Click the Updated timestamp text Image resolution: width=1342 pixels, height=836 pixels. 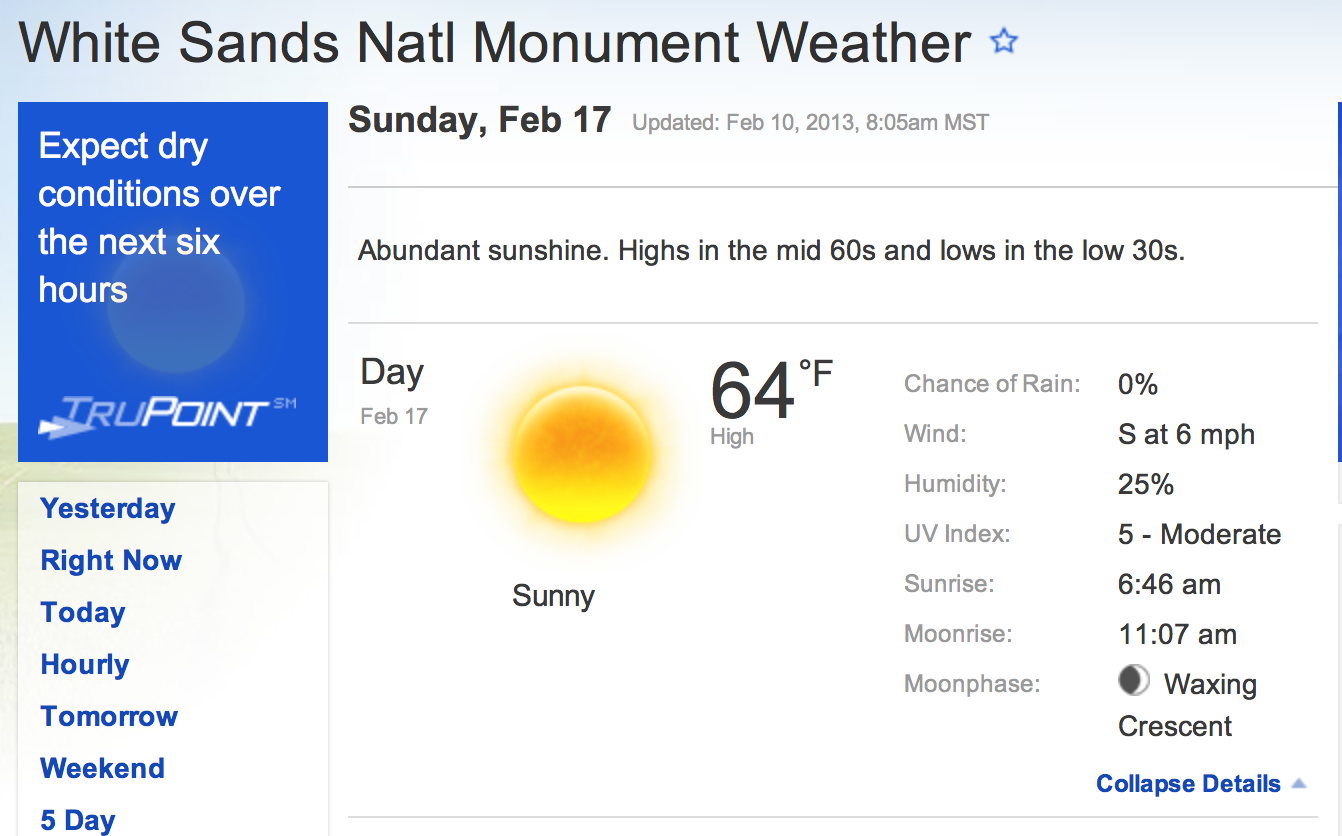[x=810, y=123]
